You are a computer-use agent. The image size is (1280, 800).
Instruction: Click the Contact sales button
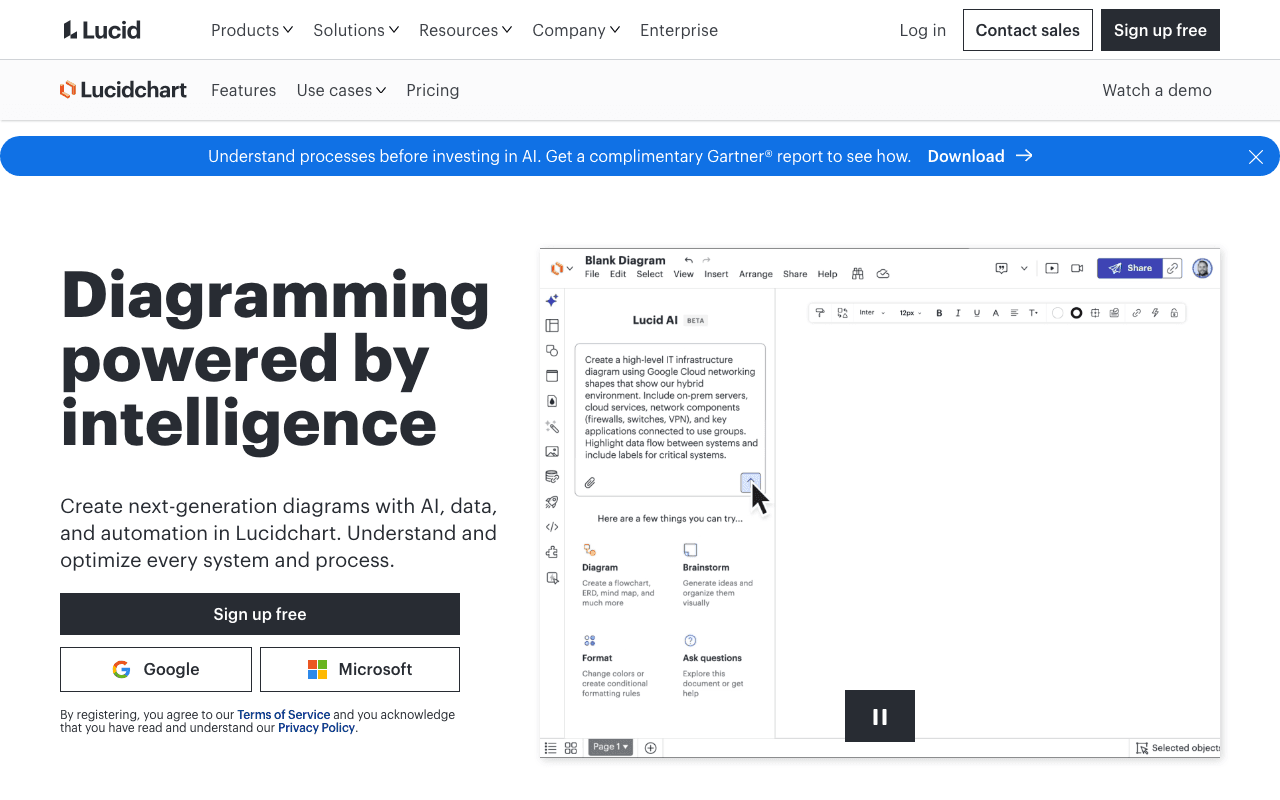(x=1028, y=30)
